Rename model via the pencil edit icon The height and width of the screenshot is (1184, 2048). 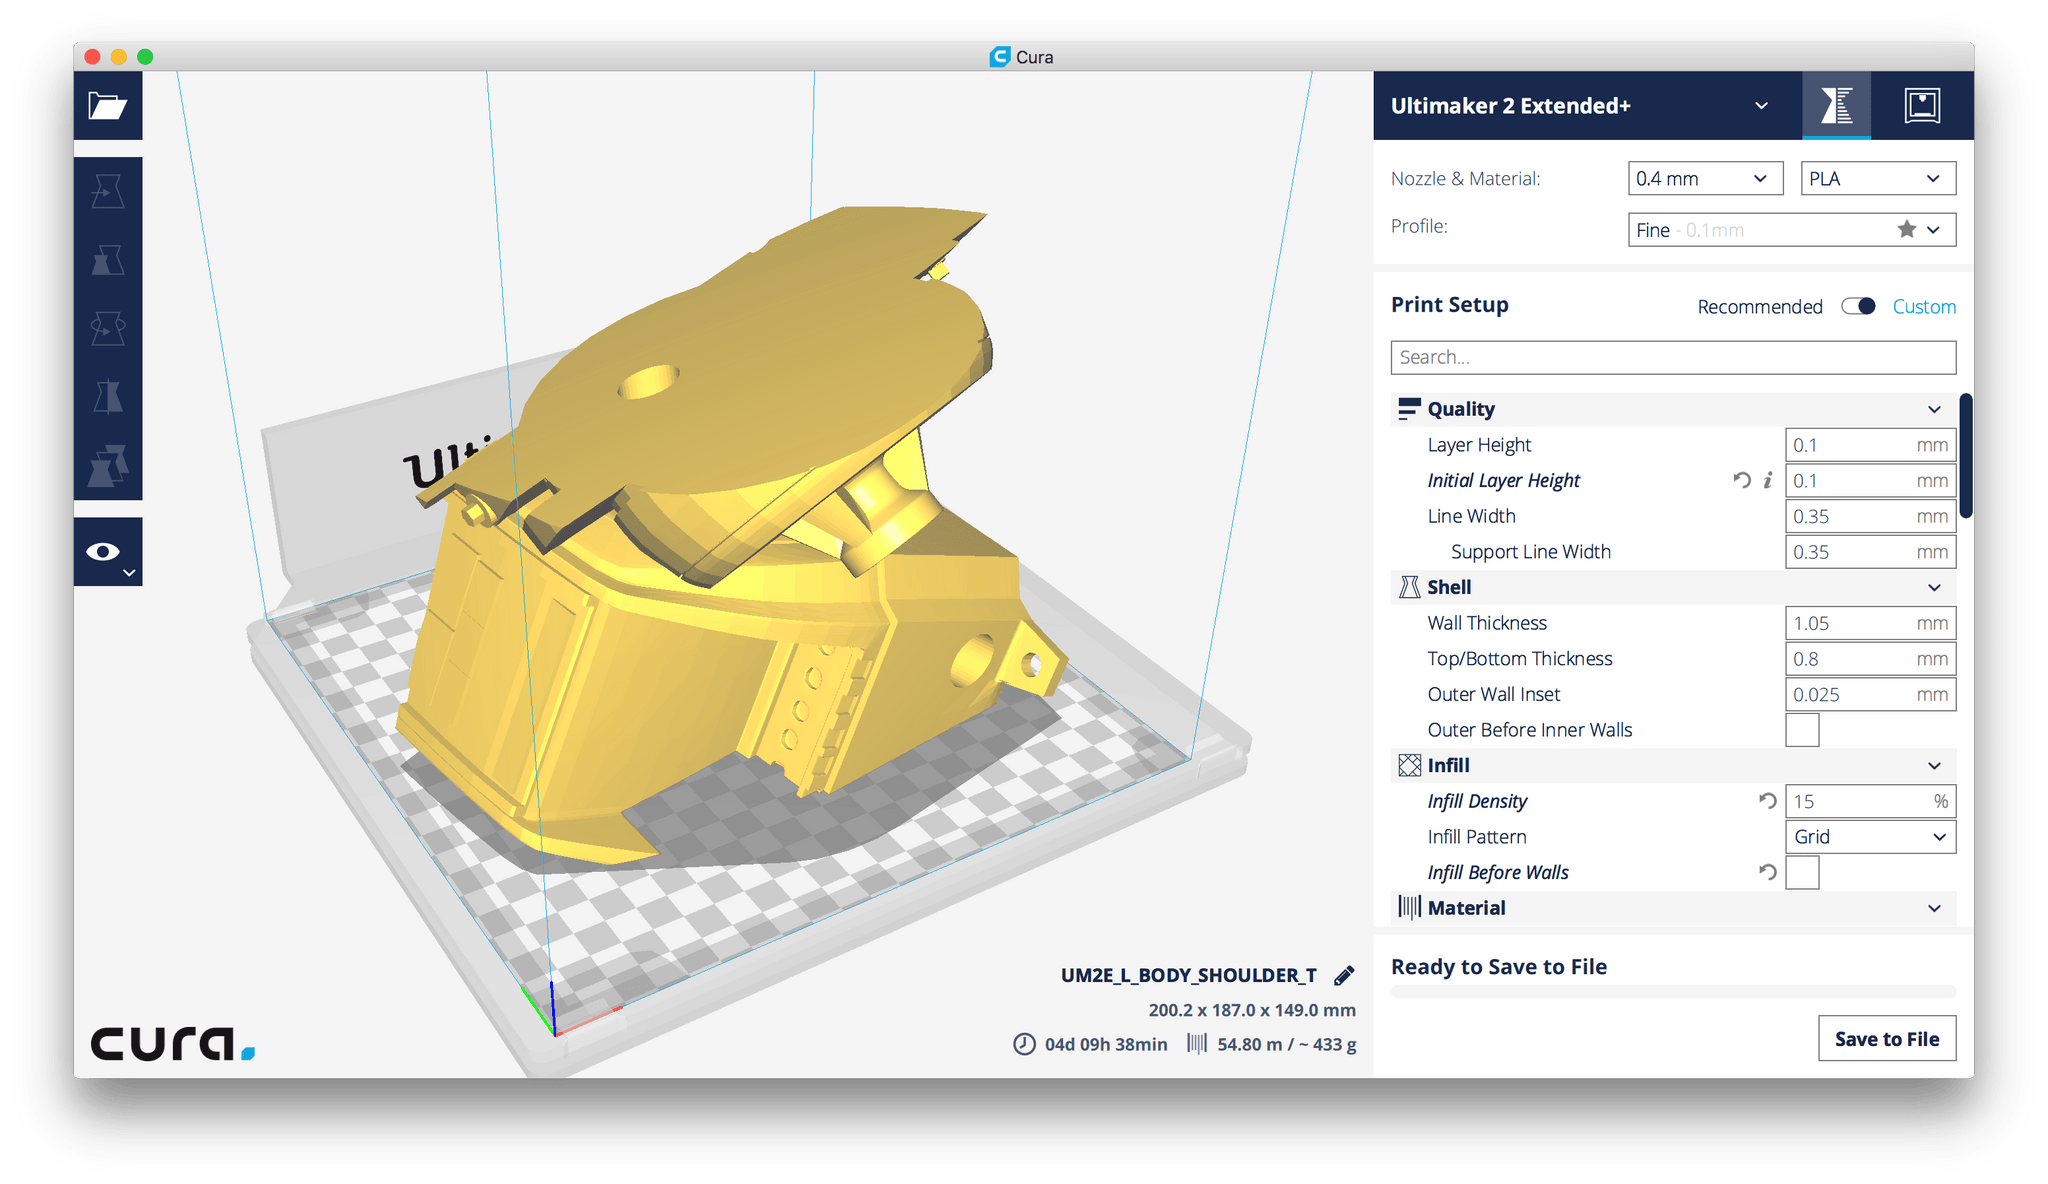[1344, 974]
